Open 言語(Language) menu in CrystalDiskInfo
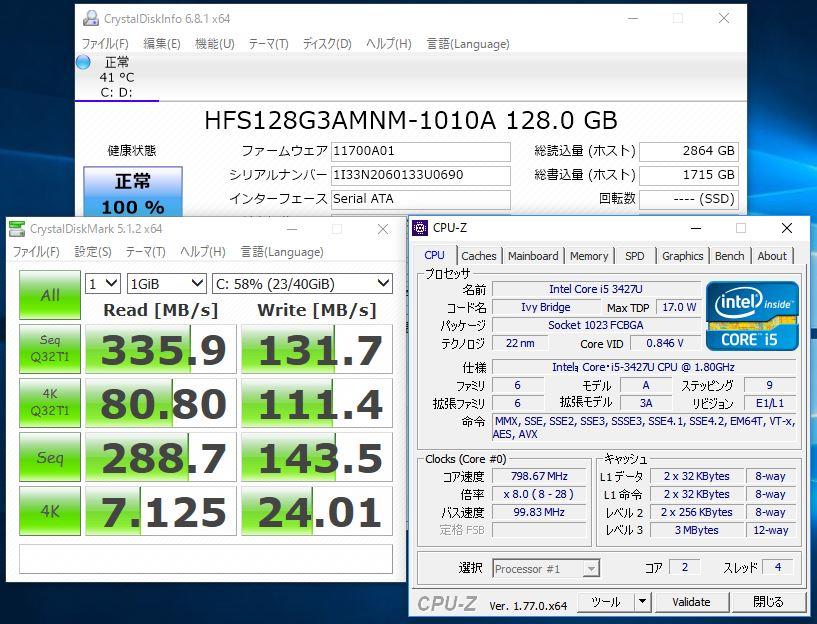Screen dimensions: 817x624 click(x=467, y=44)
